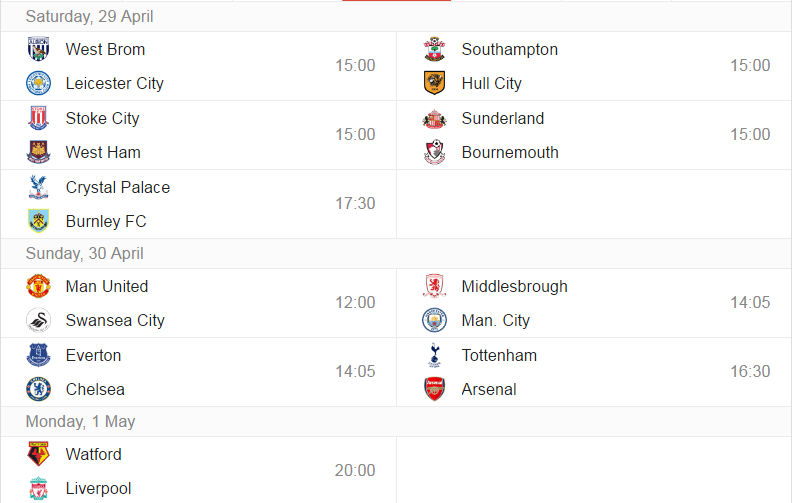This screenshot has height=503, width=792.
Task: Select the Sunday, 30 April date header
Action: (85, 253)
